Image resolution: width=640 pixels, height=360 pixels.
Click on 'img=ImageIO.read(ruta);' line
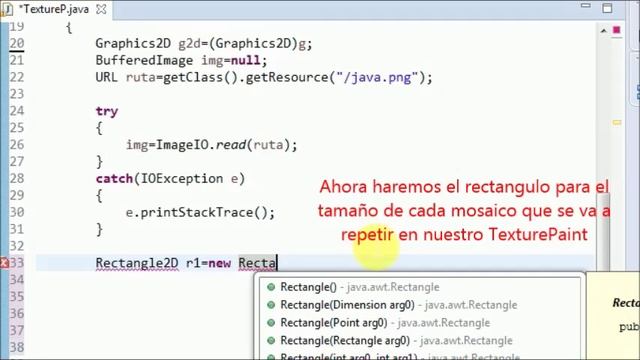(211, 145)
